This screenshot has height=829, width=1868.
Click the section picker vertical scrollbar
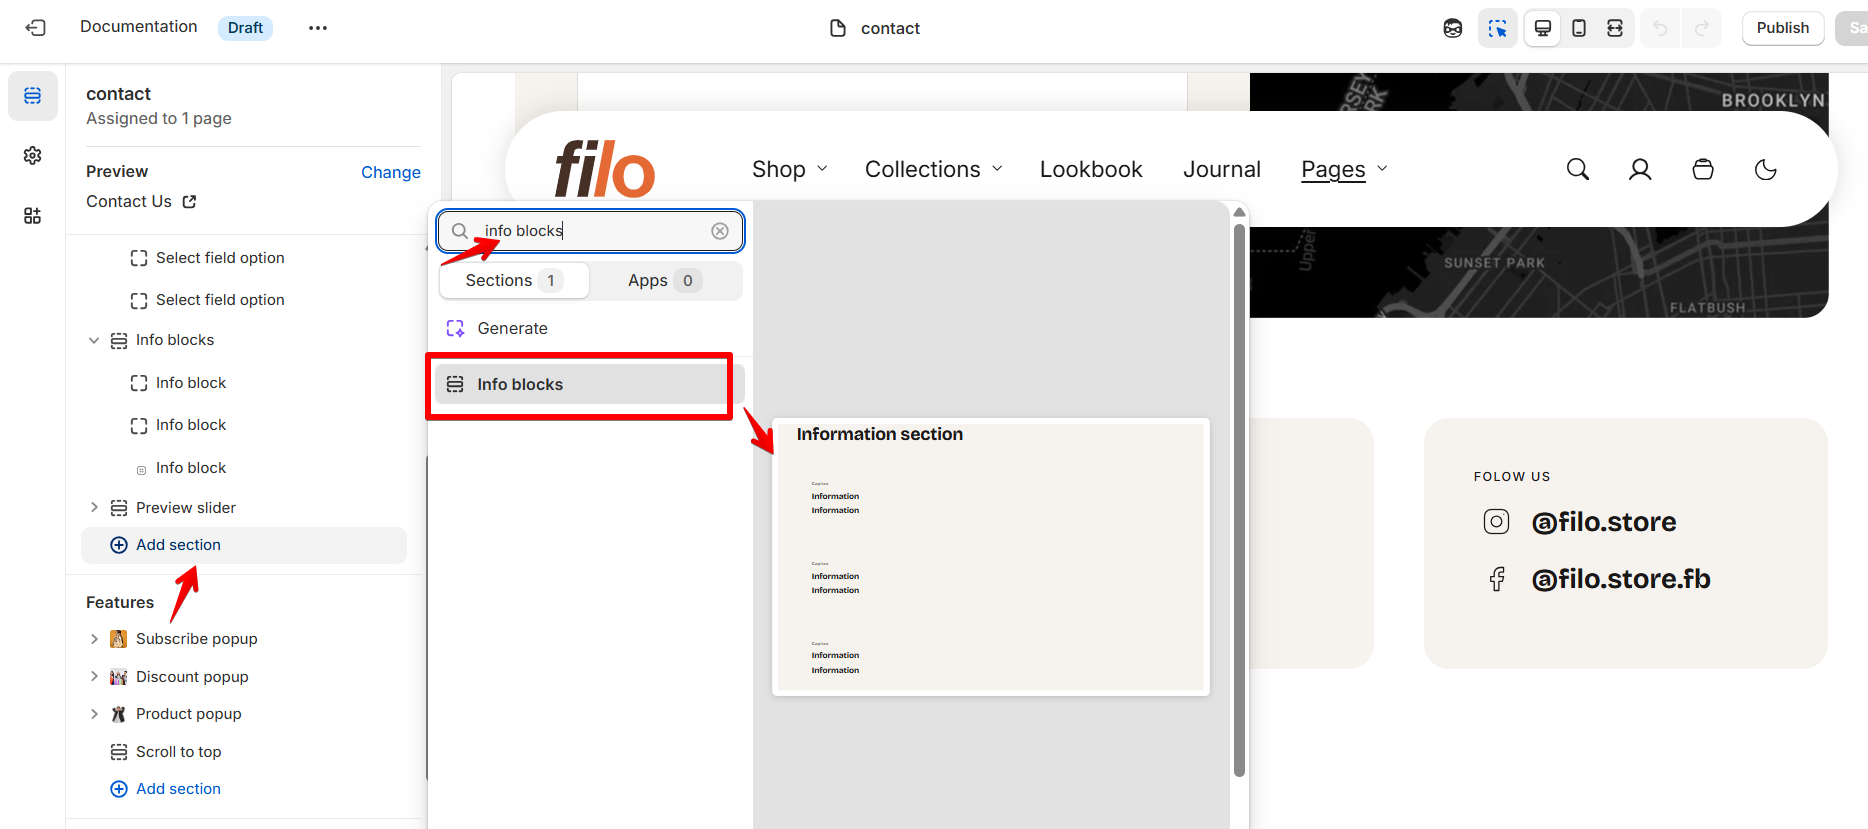[1240, 500]
